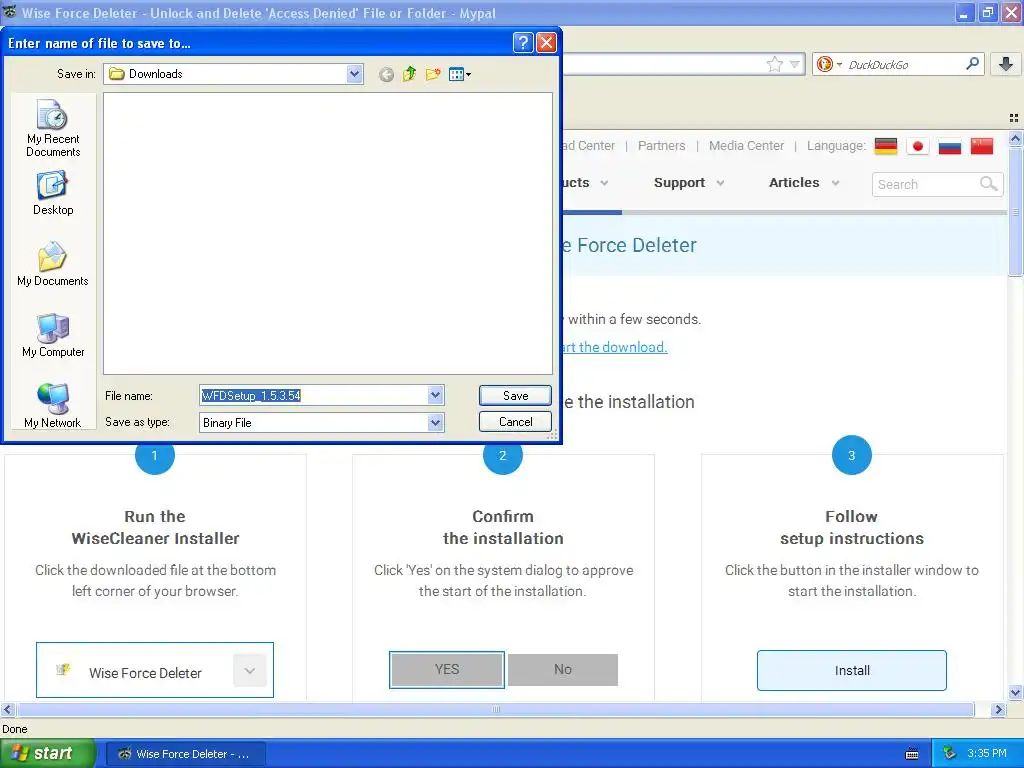The image size is (1024, 768).
Task: Open the browser downloads arrow button
Action: coord(1006,64)
